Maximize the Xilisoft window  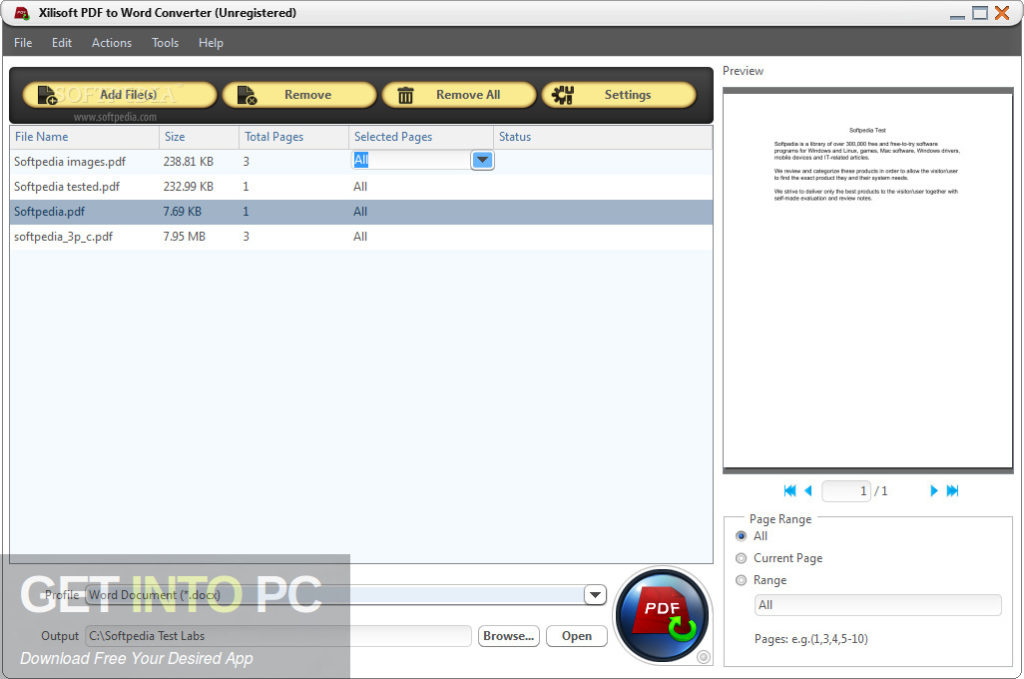pyautogui.click(x=980, y=13)
